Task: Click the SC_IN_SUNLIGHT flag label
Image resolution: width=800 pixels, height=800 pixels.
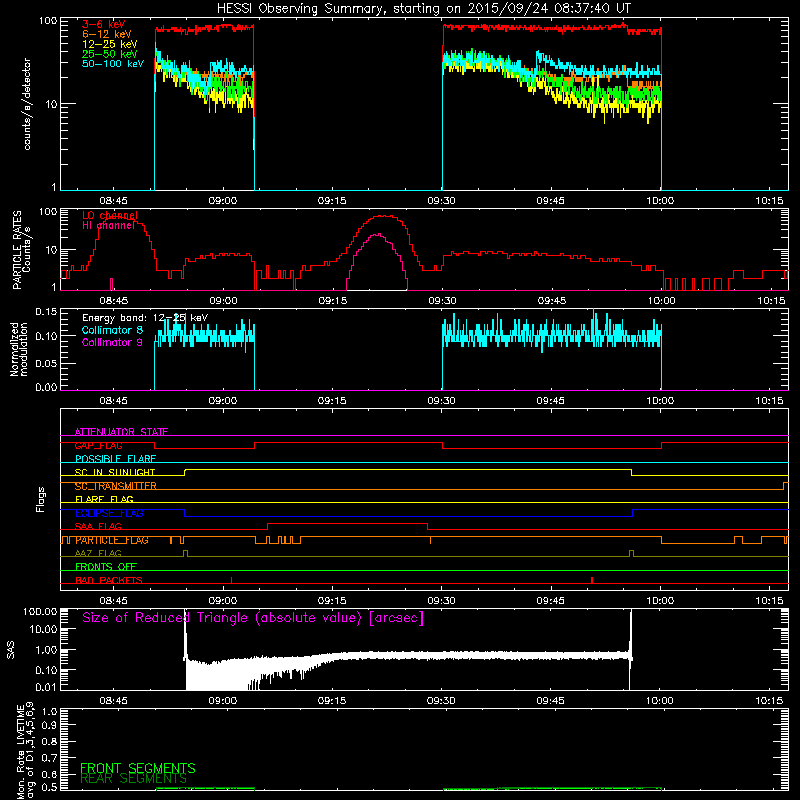Action: [x=115, y=472]
